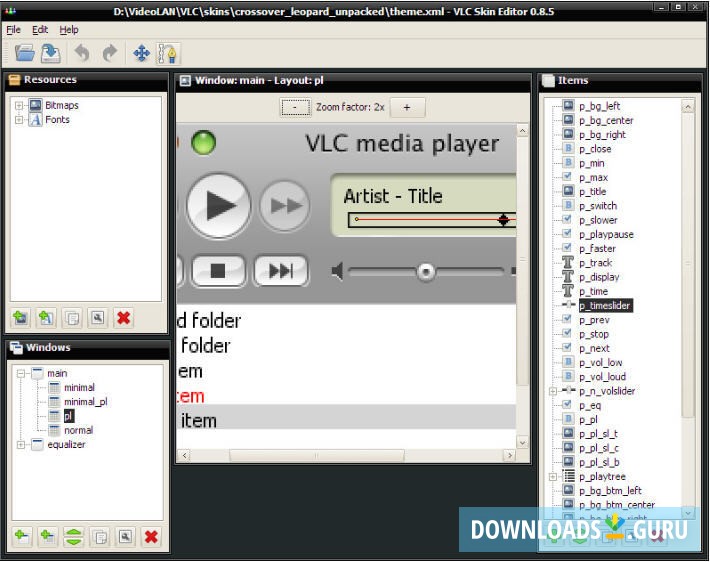The width and height of the screenshot is (710, 562).
Task: Open the Edit menu
Action: [40, 30]
